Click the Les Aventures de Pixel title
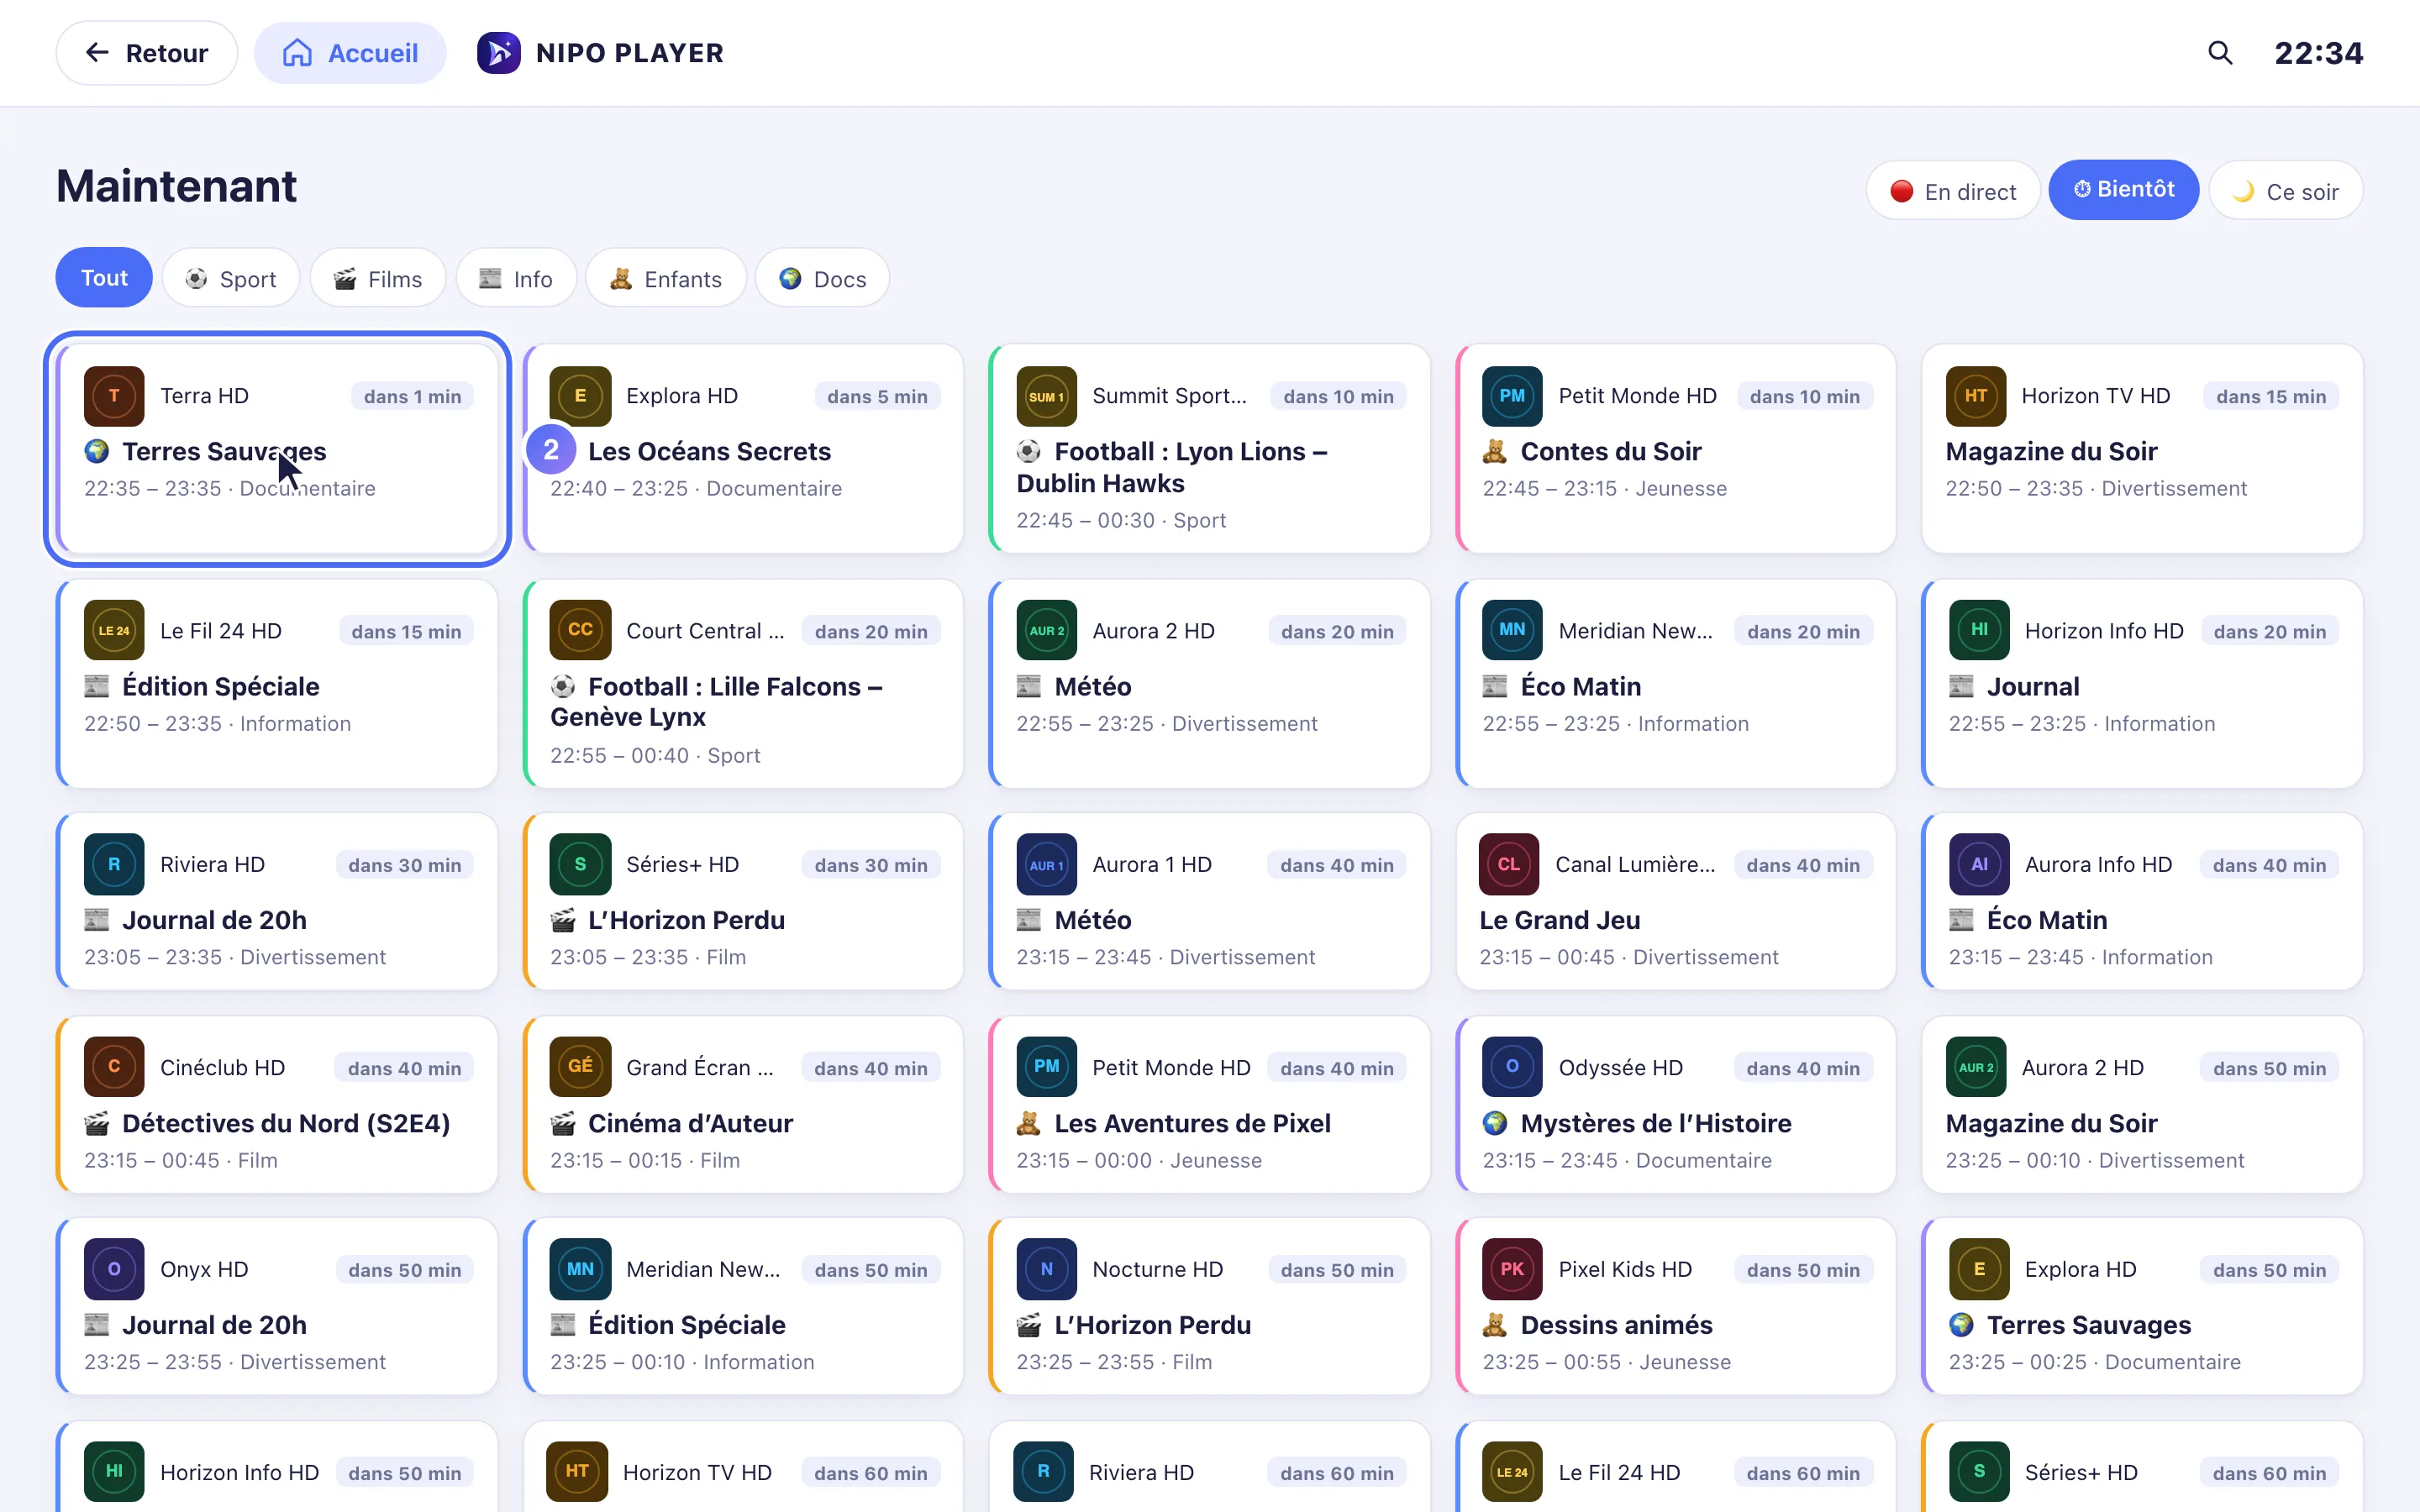The width and height of the screenshot is (2420, 1512). (x=1192, y=1123)
